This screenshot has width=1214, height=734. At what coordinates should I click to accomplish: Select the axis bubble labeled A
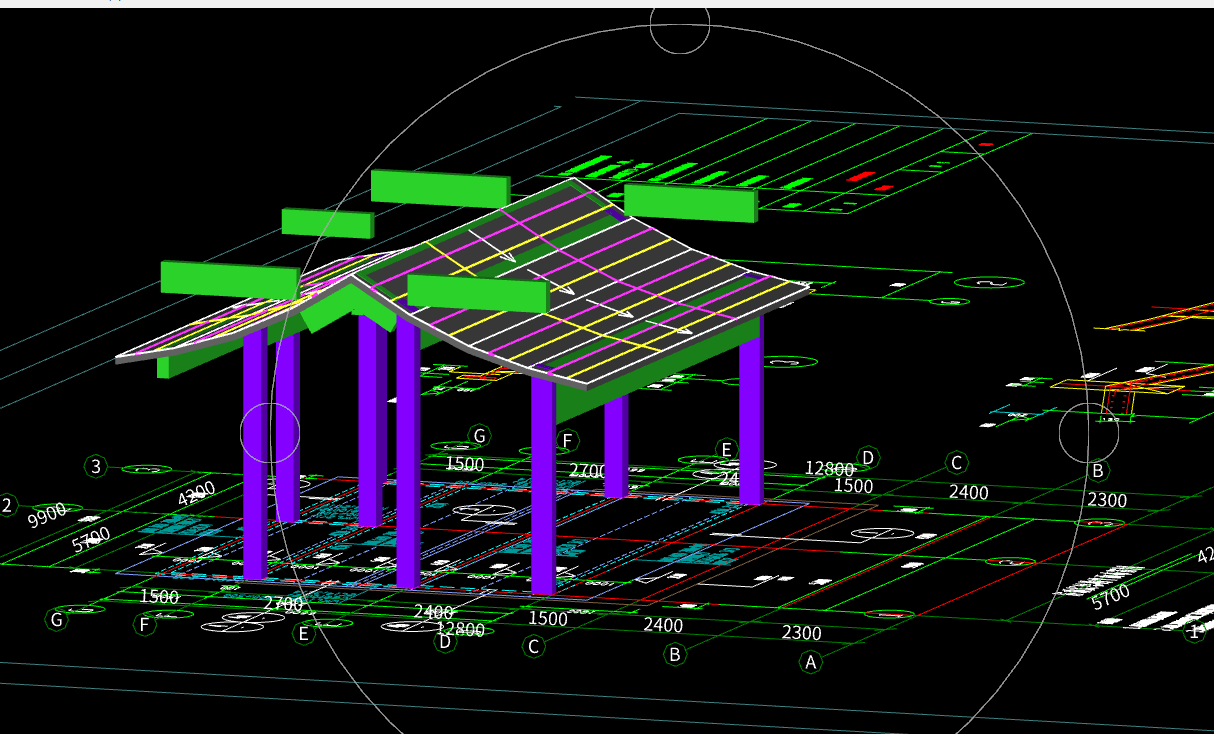(811, 661)
